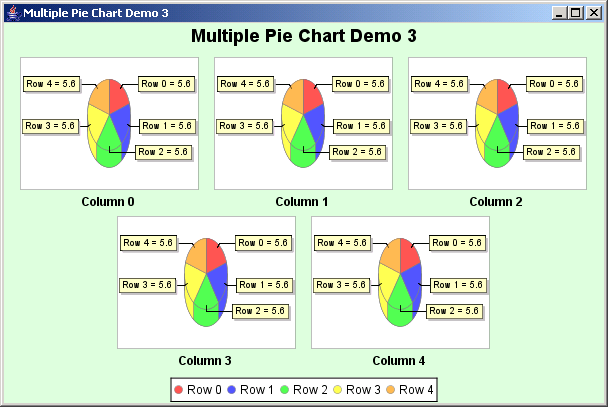
Task: Click 'Row 2 = 5.6' label in Column 1 chart
Action: pyautogui.click(x=358, y=152)
